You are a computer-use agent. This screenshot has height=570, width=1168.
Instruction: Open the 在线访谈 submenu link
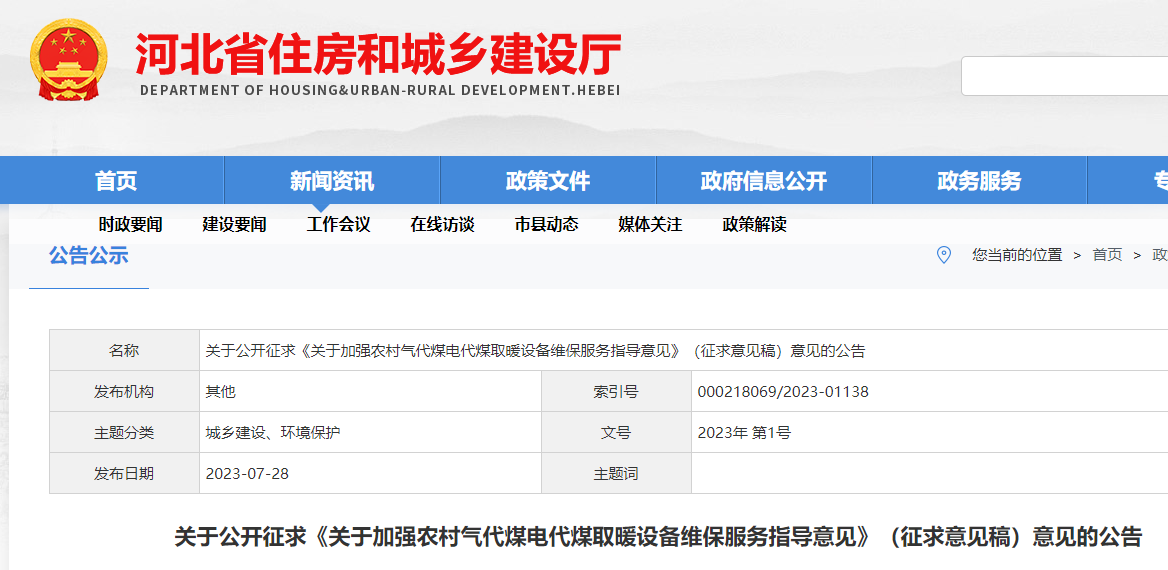[x=442, y=225]
